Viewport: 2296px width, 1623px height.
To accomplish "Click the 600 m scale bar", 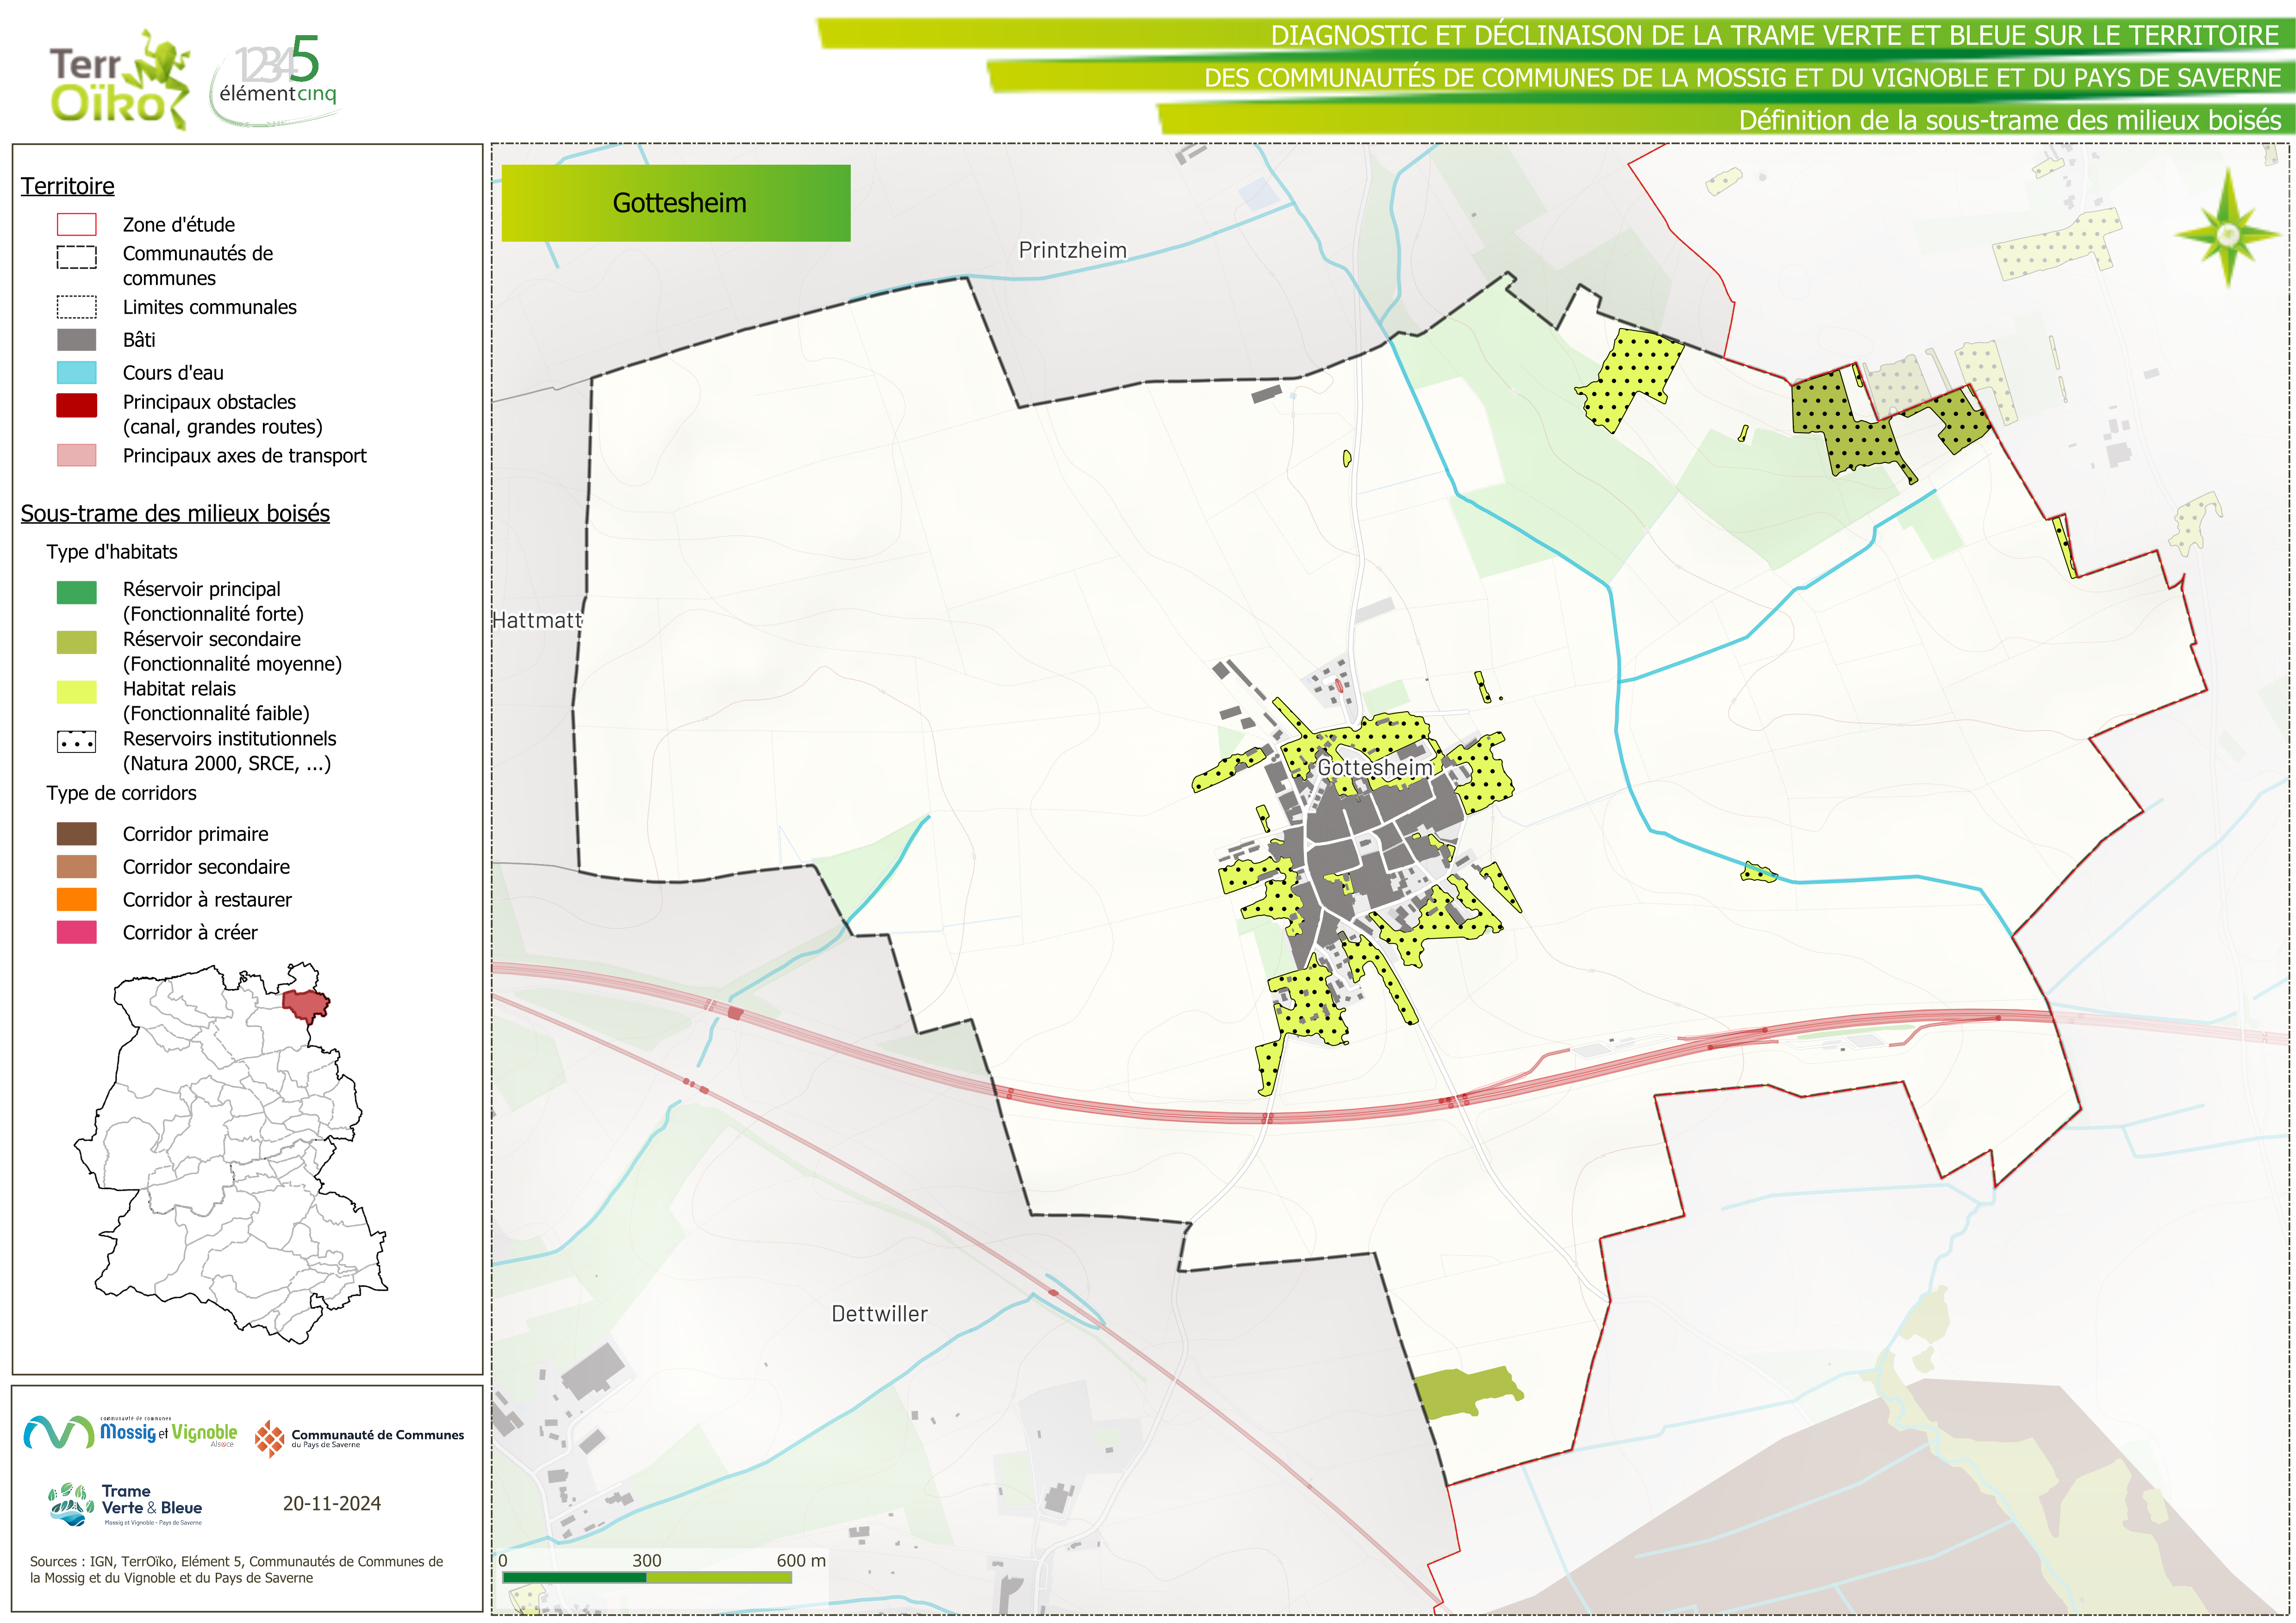I will coord(647,1577).
